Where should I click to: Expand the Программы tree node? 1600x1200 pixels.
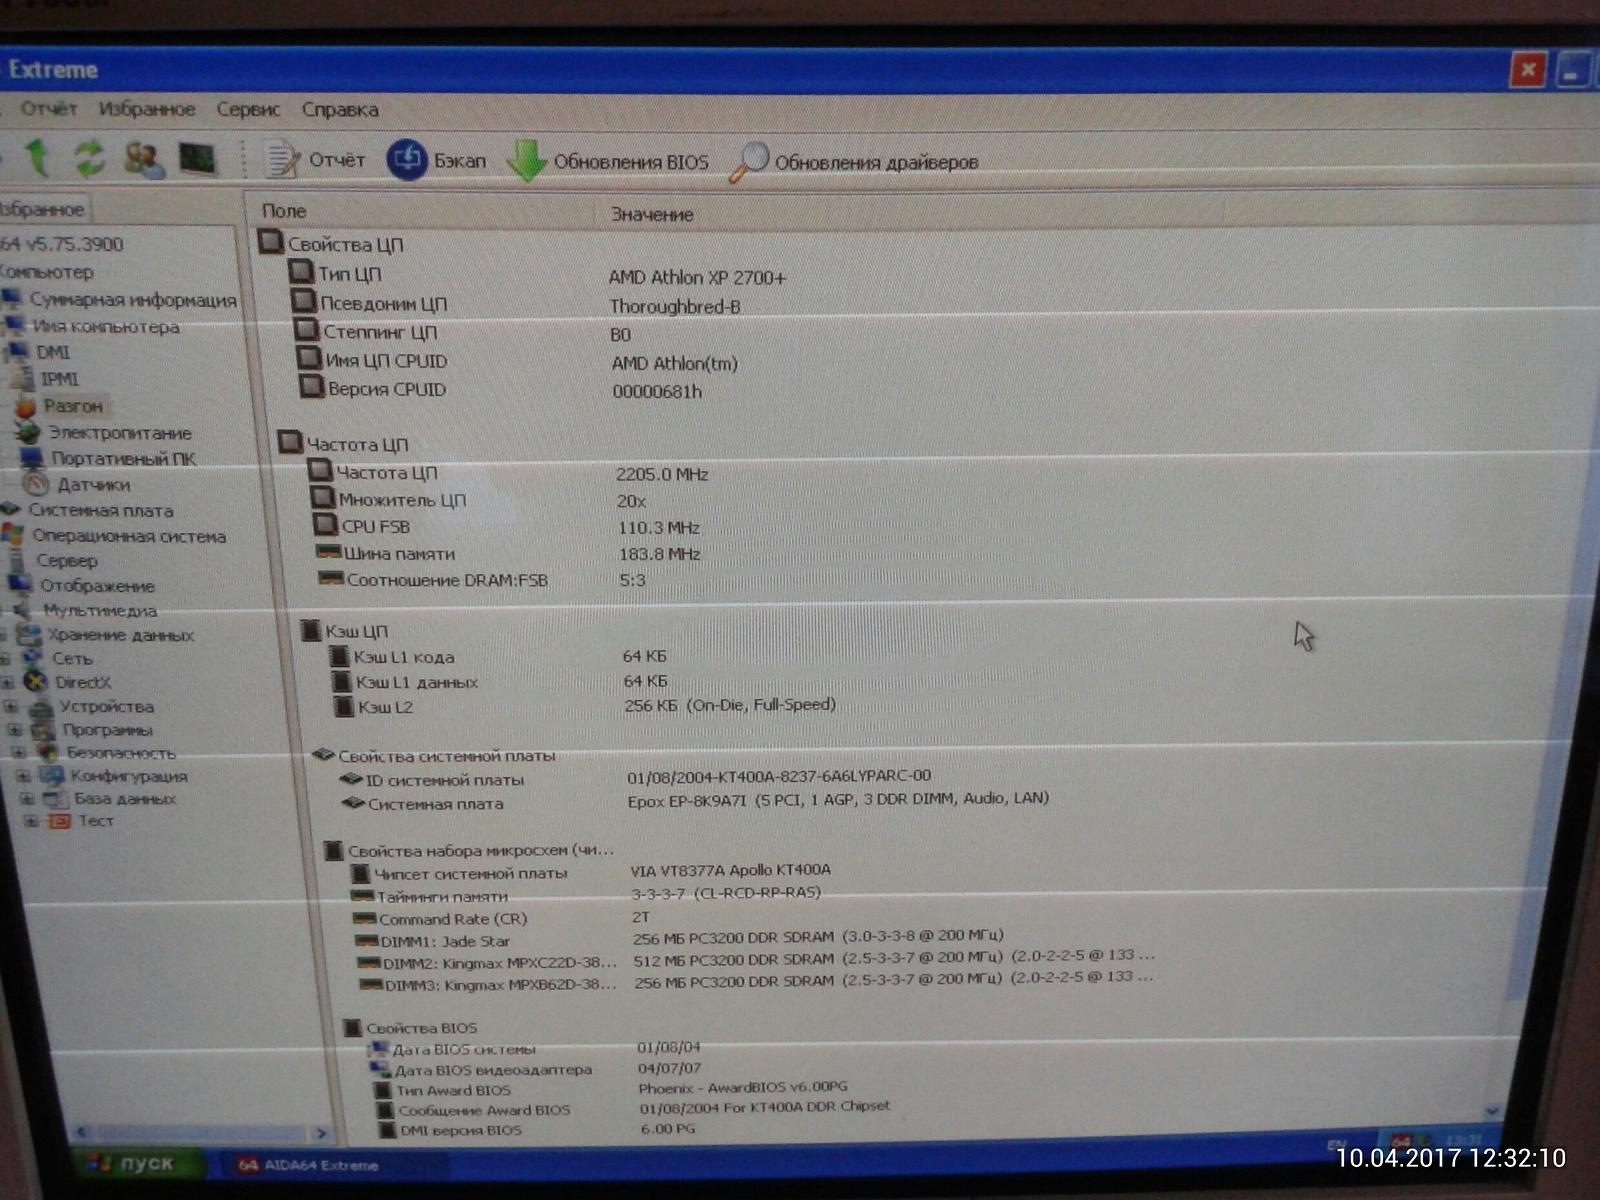(x=15, y=729)
